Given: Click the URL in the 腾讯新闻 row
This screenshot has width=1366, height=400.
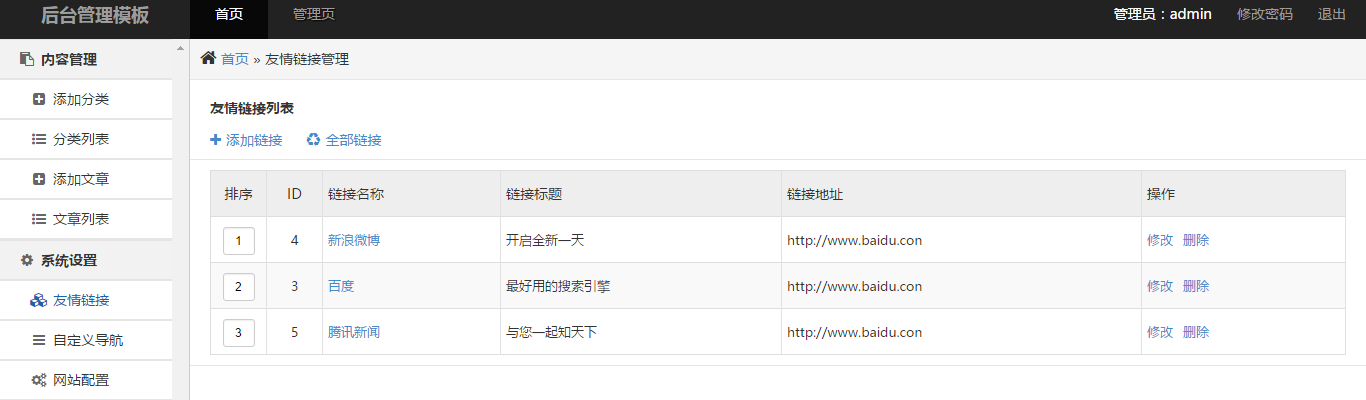Looking at the screenshot, I should (855, 332).
